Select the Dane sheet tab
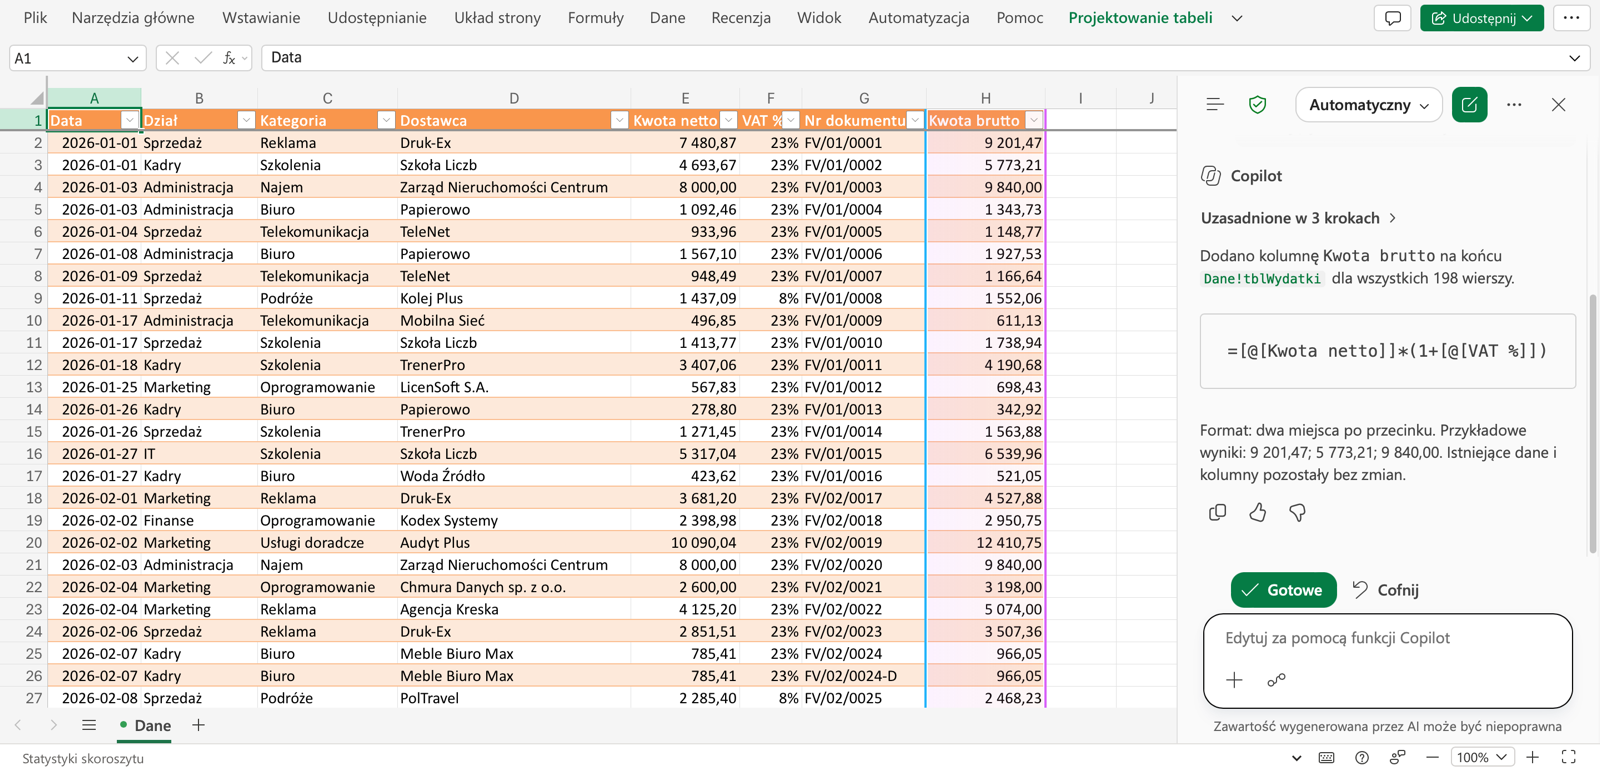Image resolution: width=1600 pixels, height=769 pixels. pos(144,725)
